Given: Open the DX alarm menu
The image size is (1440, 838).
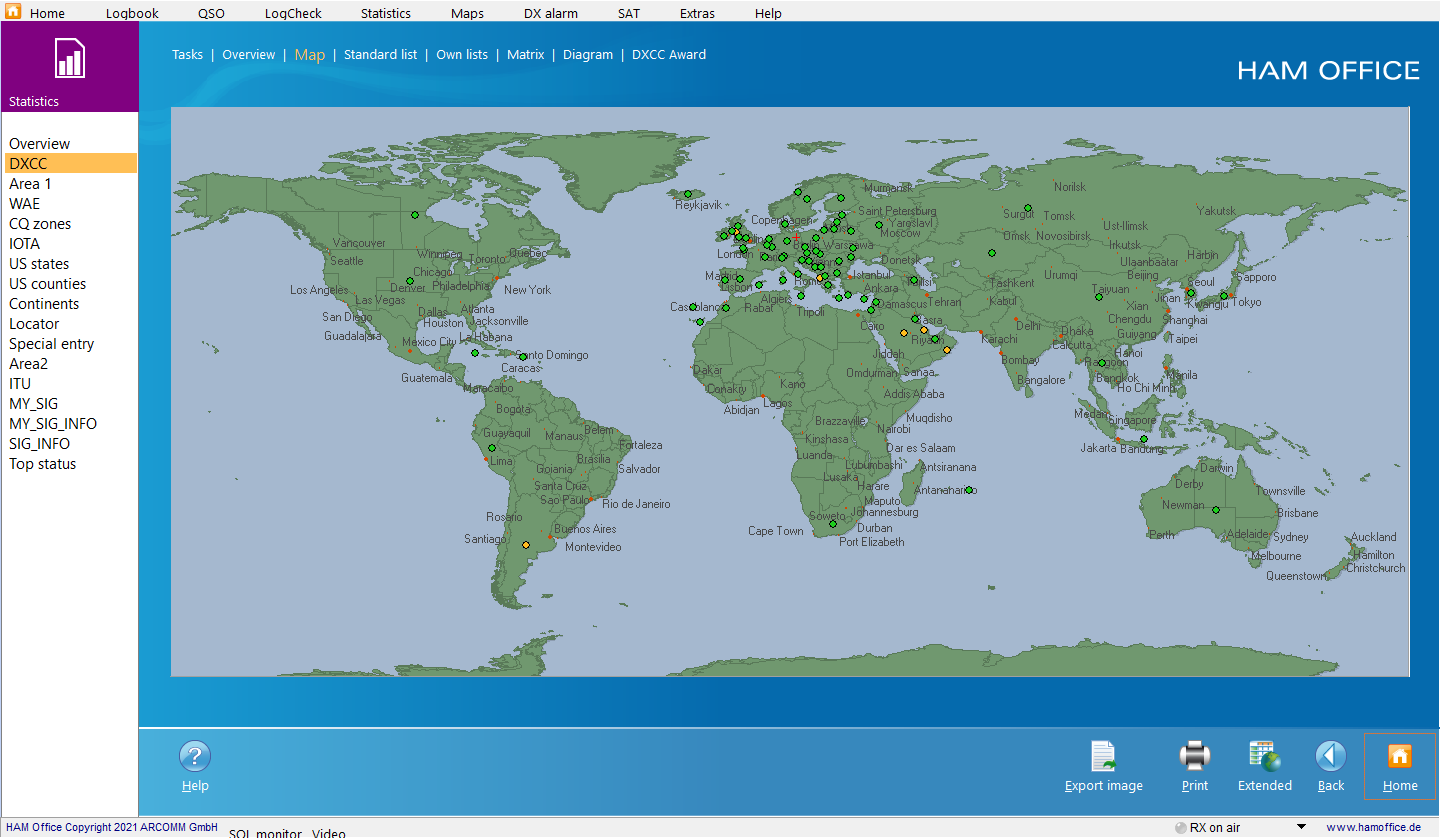Looking at the screenshot, I should point(551,13).
